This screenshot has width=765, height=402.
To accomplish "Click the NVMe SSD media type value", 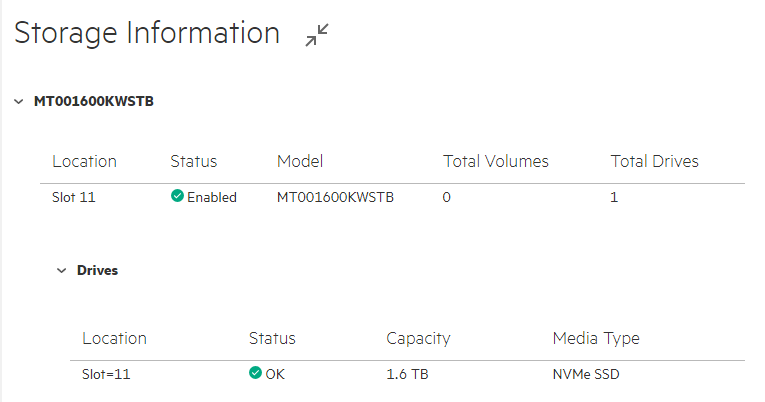I will (x=593, y=375).
